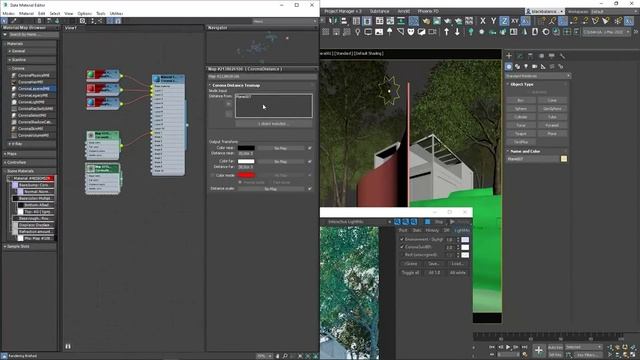
Task: Click the mask-shaped icon in second toolbar row
Action: pyautogui.click(x=411, y=32)
